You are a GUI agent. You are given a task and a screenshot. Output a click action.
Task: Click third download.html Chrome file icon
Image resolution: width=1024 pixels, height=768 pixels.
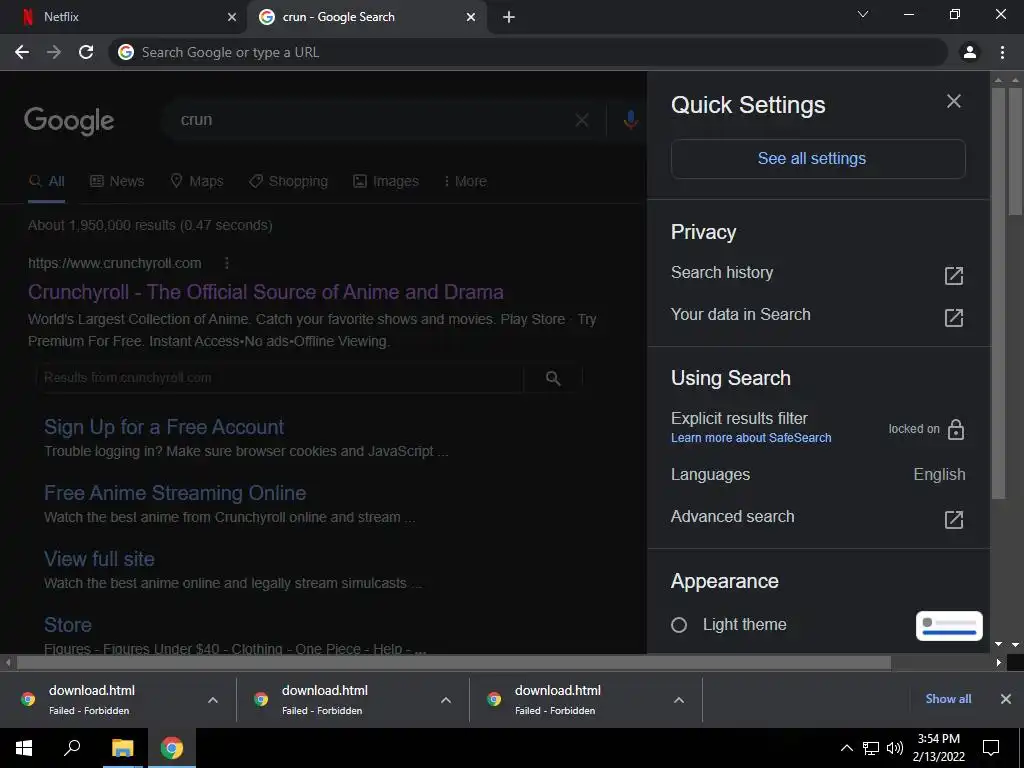click(x=494, y=699)
